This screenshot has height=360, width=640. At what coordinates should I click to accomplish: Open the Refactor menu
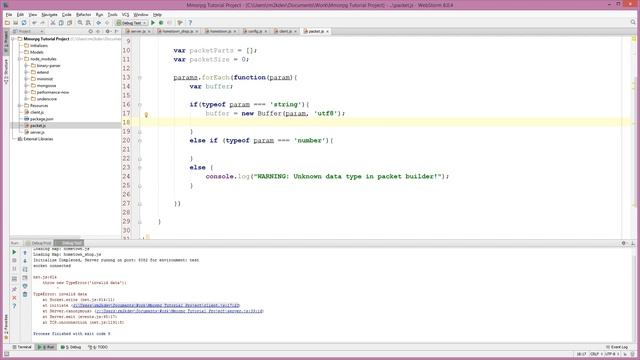tap(83, 15)
